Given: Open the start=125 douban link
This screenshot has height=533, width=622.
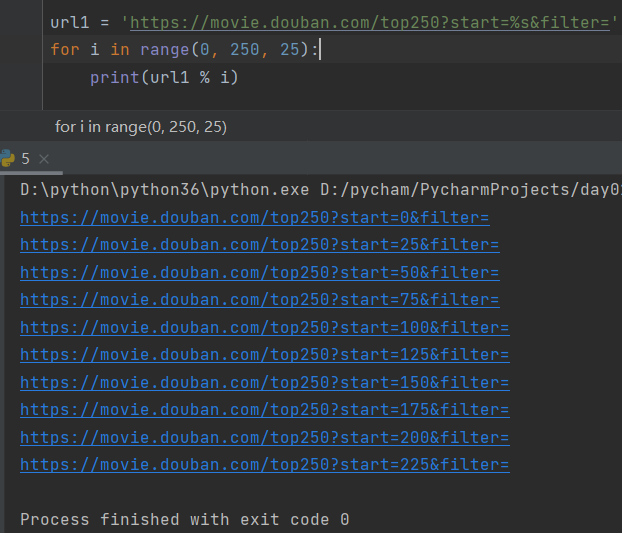Looking at the screenshot, I should 265,355.
